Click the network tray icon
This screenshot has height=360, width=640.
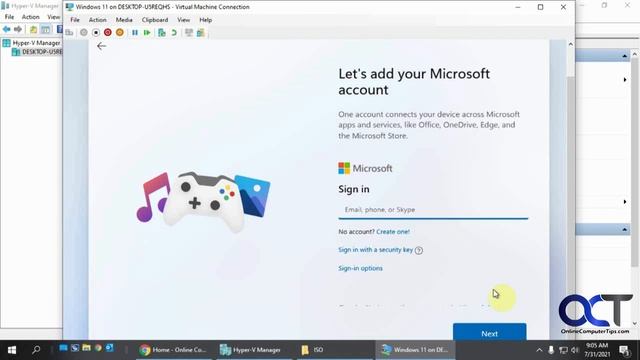(563, 350)
